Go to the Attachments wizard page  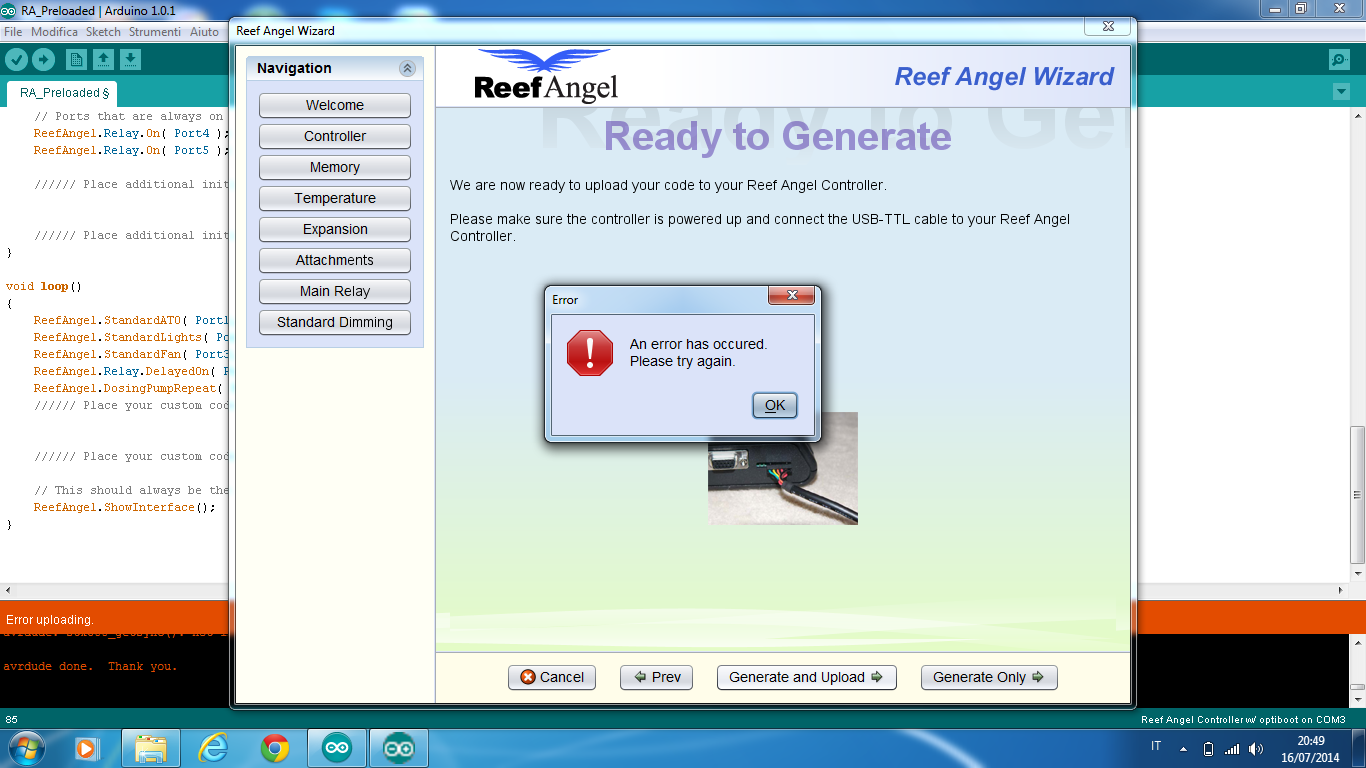point(335,260)
